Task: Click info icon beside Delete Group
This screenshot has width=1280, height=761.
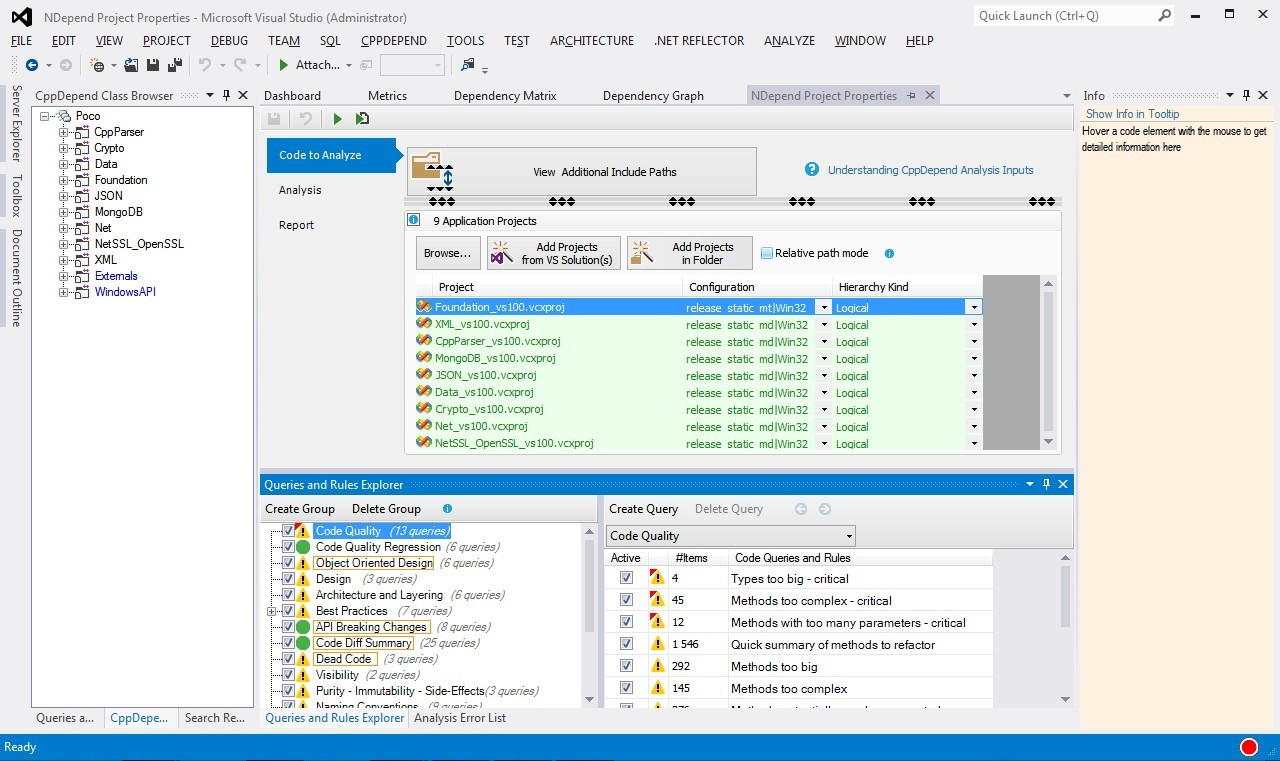Action: click(447, 509)
